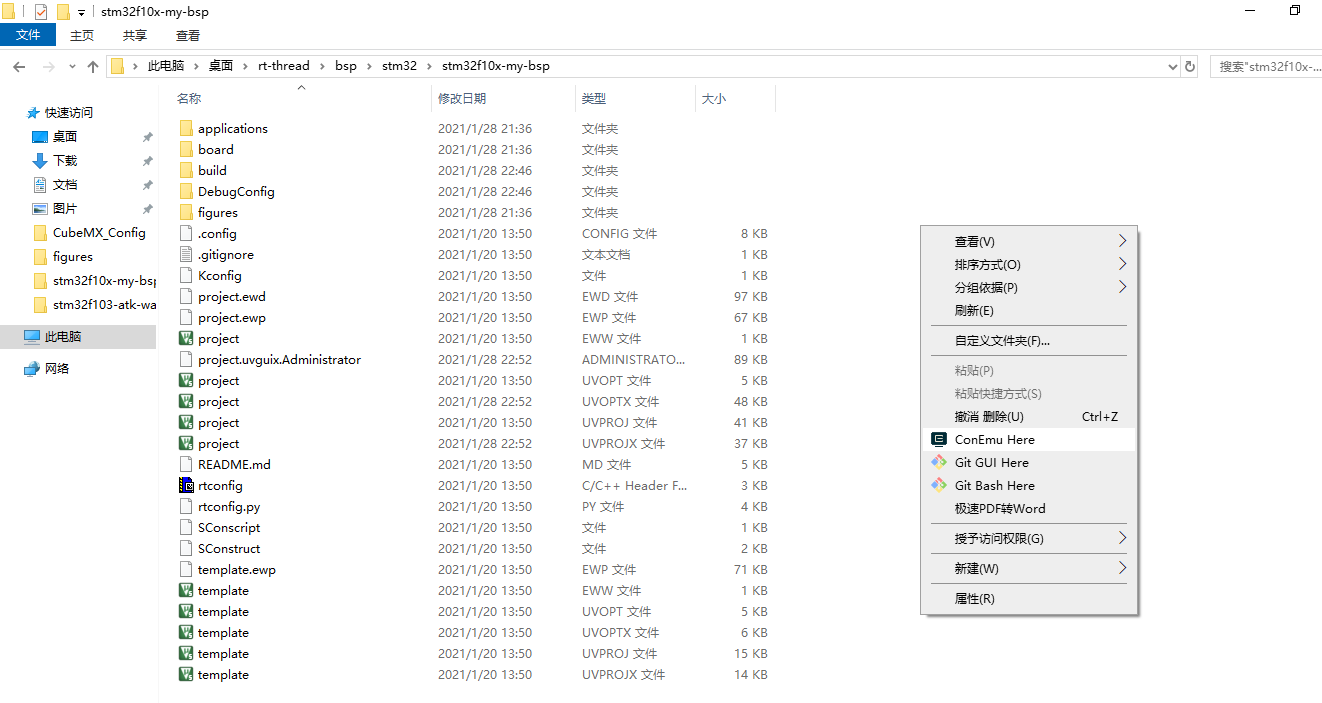Click the Git Bash Here icon

938,485
